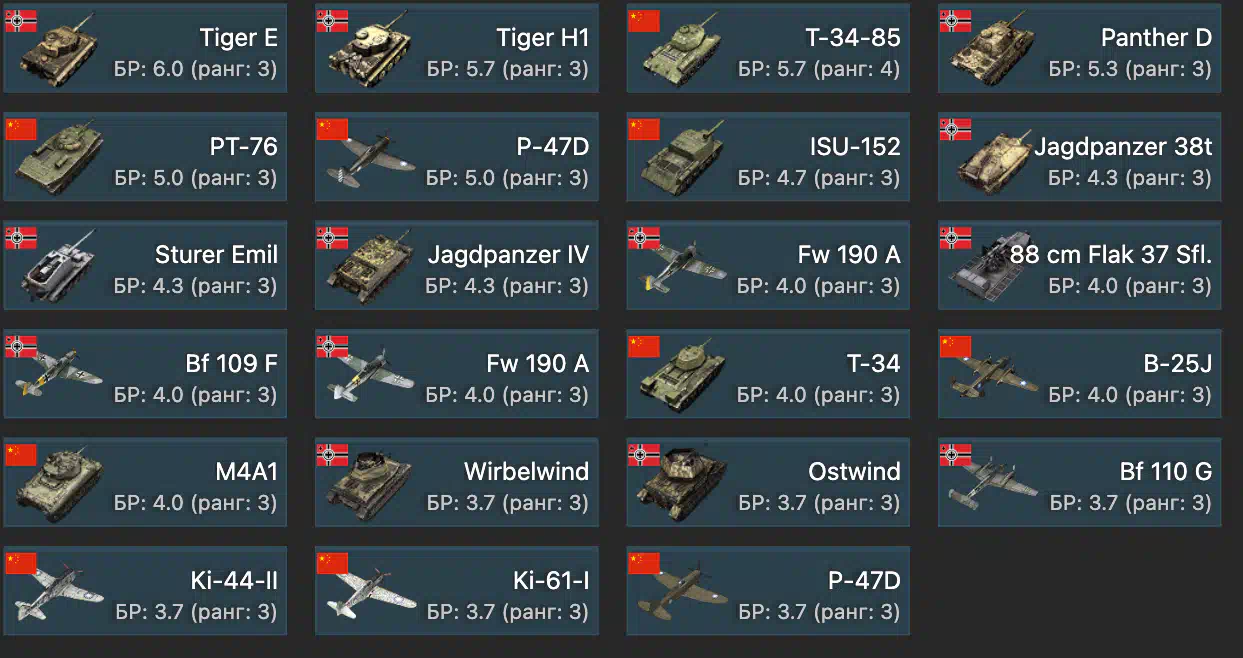
Task: Select the Jagdpanzer 38t card
Action: (1079, 156)
